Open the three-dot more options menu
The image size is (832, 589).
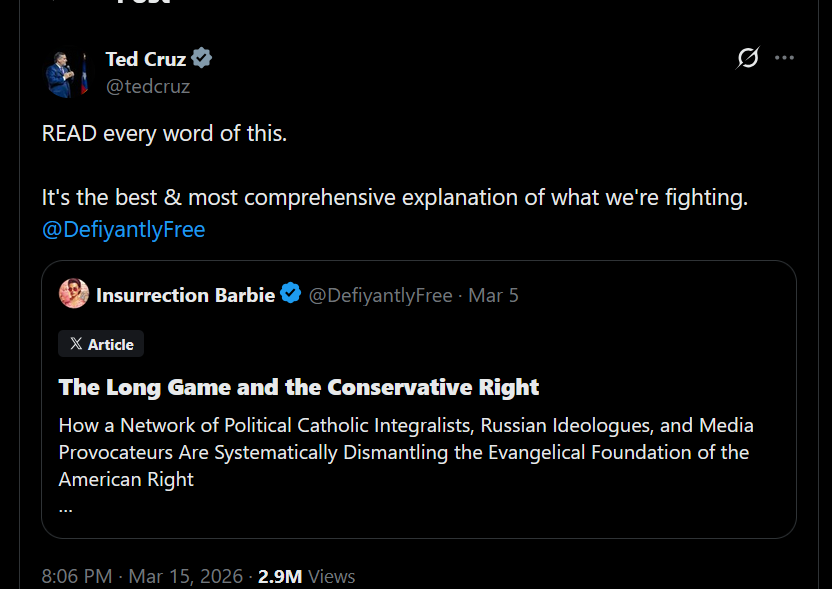click(784, 57)
